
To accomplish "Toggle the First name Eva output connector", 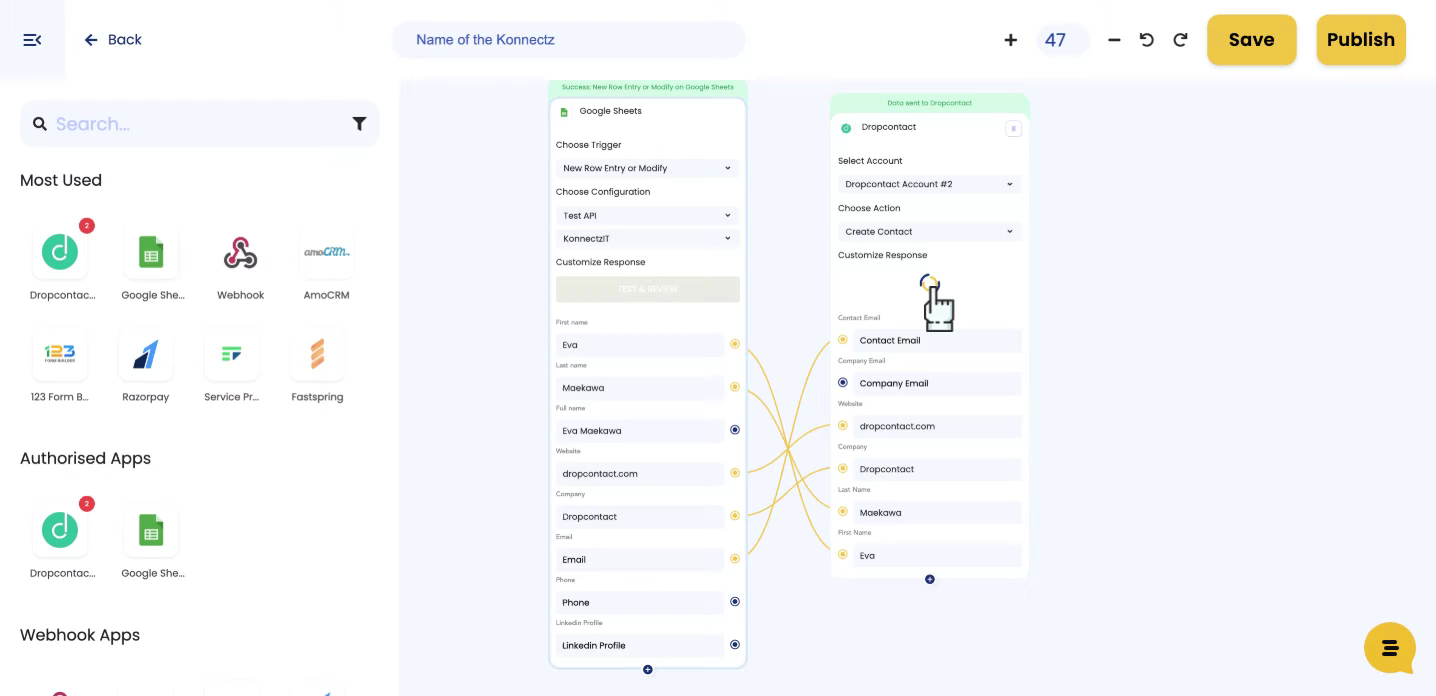I will [x=735, y=344].
